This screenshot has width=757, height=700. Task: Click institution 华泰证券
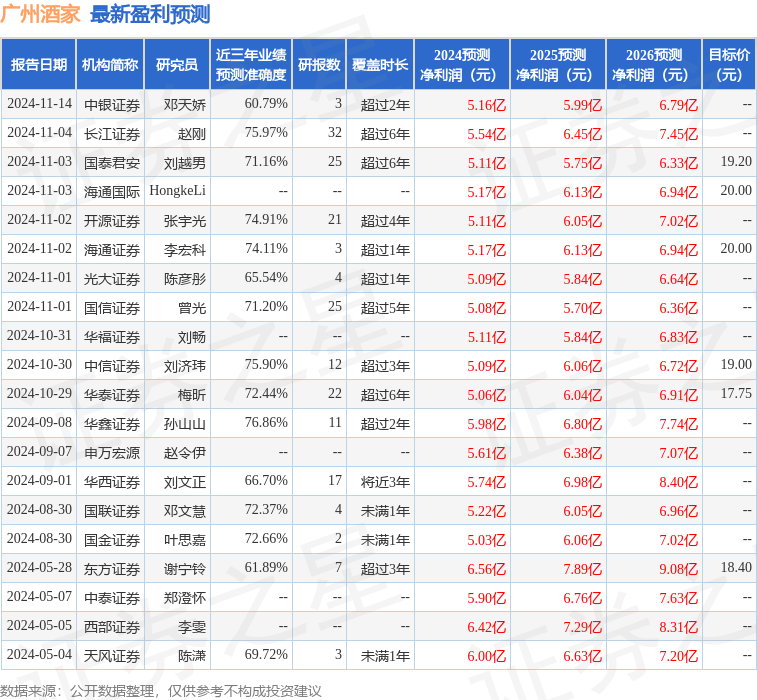click(x=112, y=394)
